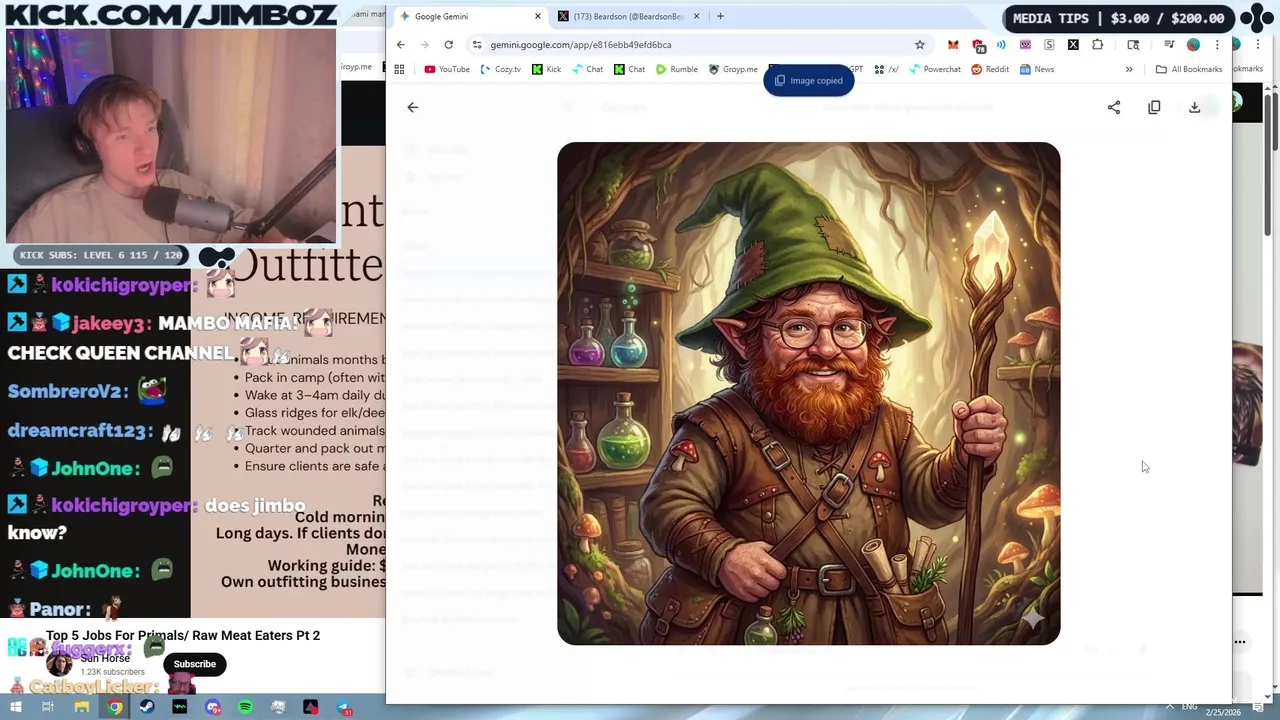Open the Powerchat bookmark
The width and height of the screenshot is (1280, 720).
pyautogui.click(x=935, y=69)
